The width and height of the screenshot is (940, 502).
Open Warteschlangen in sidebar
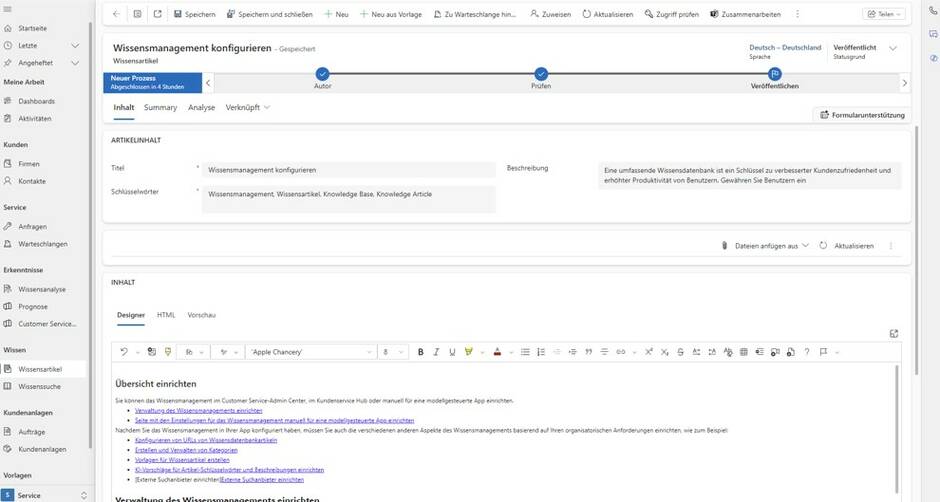(42, 244)
